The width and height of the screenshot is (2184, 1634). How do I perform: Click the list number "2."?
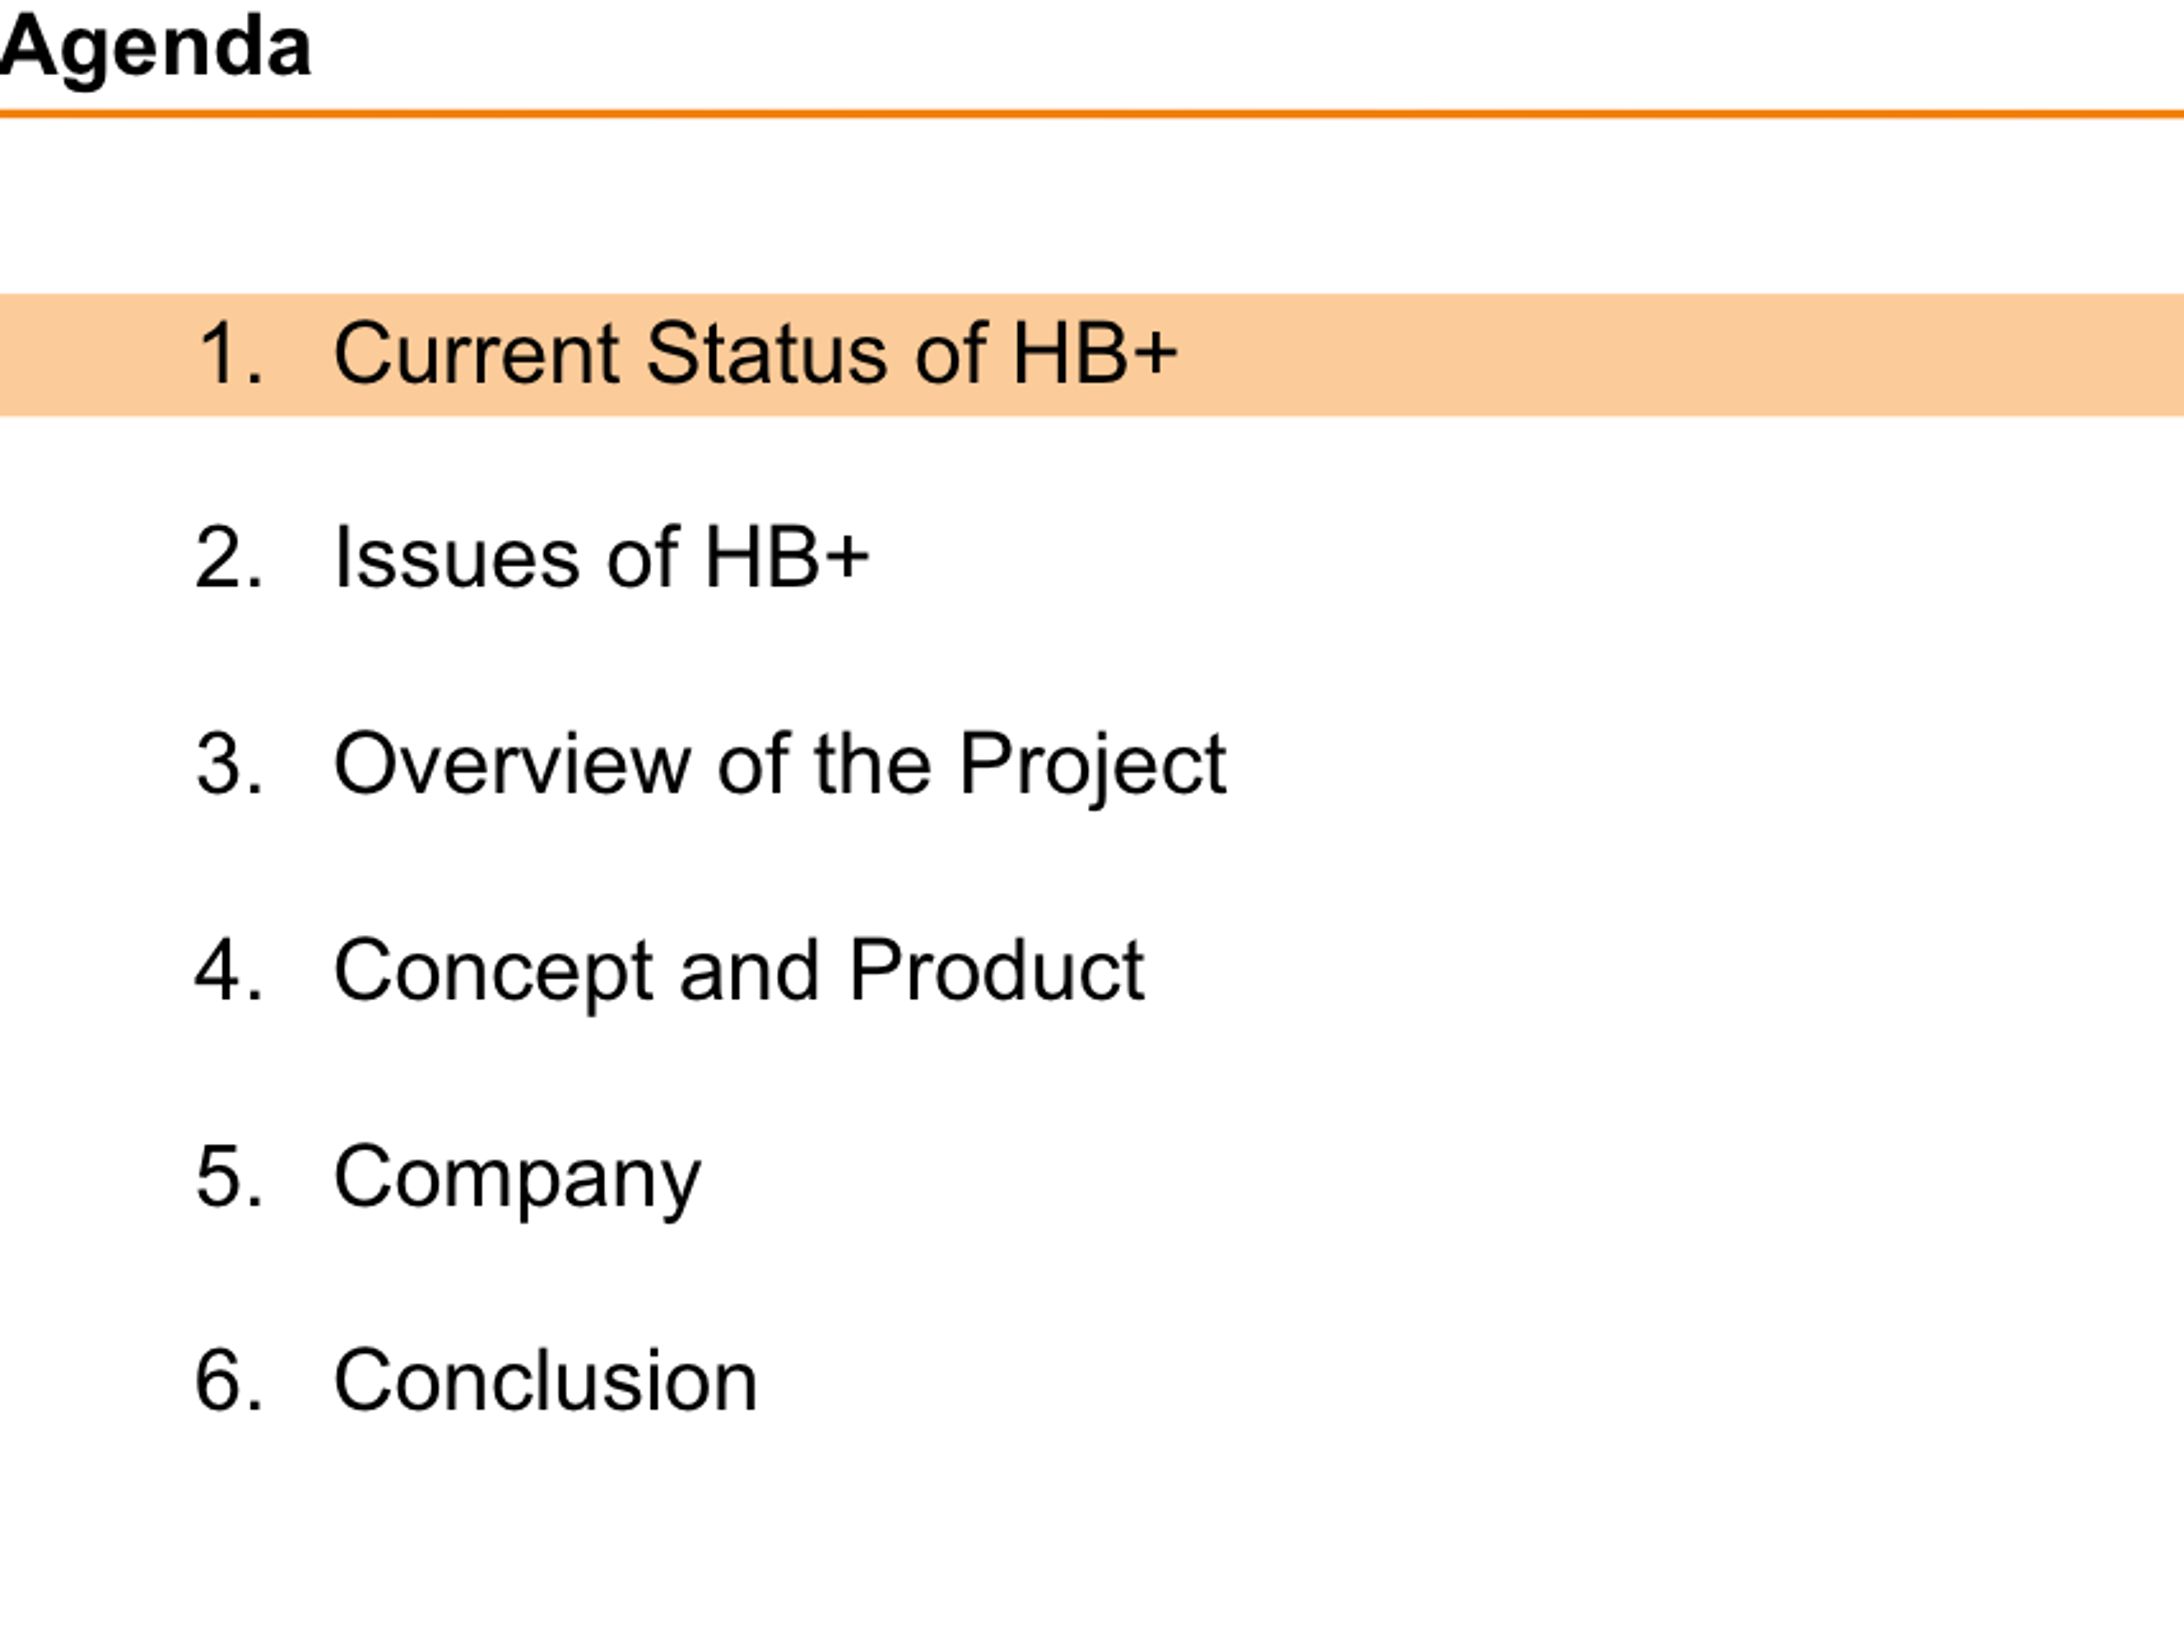point(230,558)
